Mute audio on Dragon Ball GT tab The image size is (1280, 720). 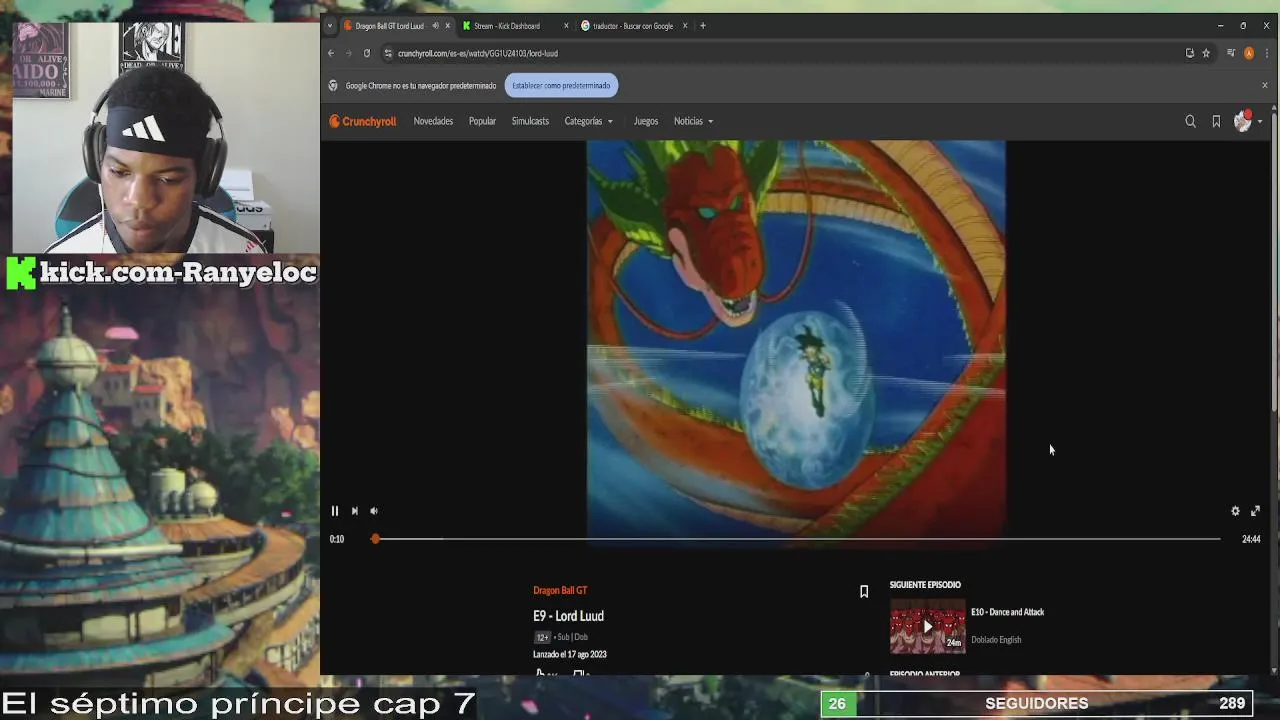point(435,26)
